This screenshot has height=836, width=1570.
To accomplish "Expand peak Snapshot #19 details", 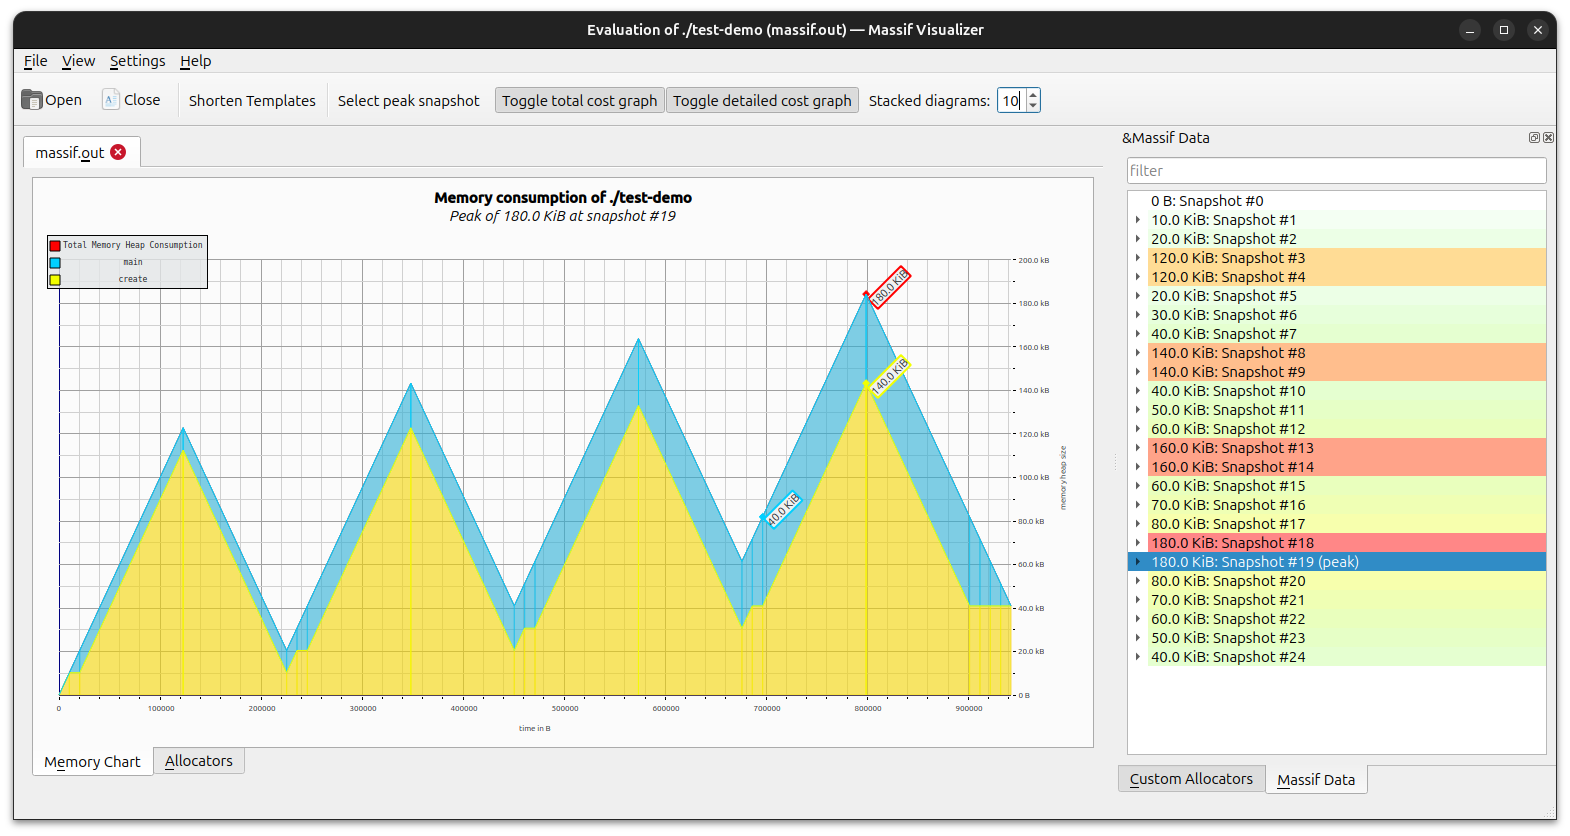I will pos(1138,562).
